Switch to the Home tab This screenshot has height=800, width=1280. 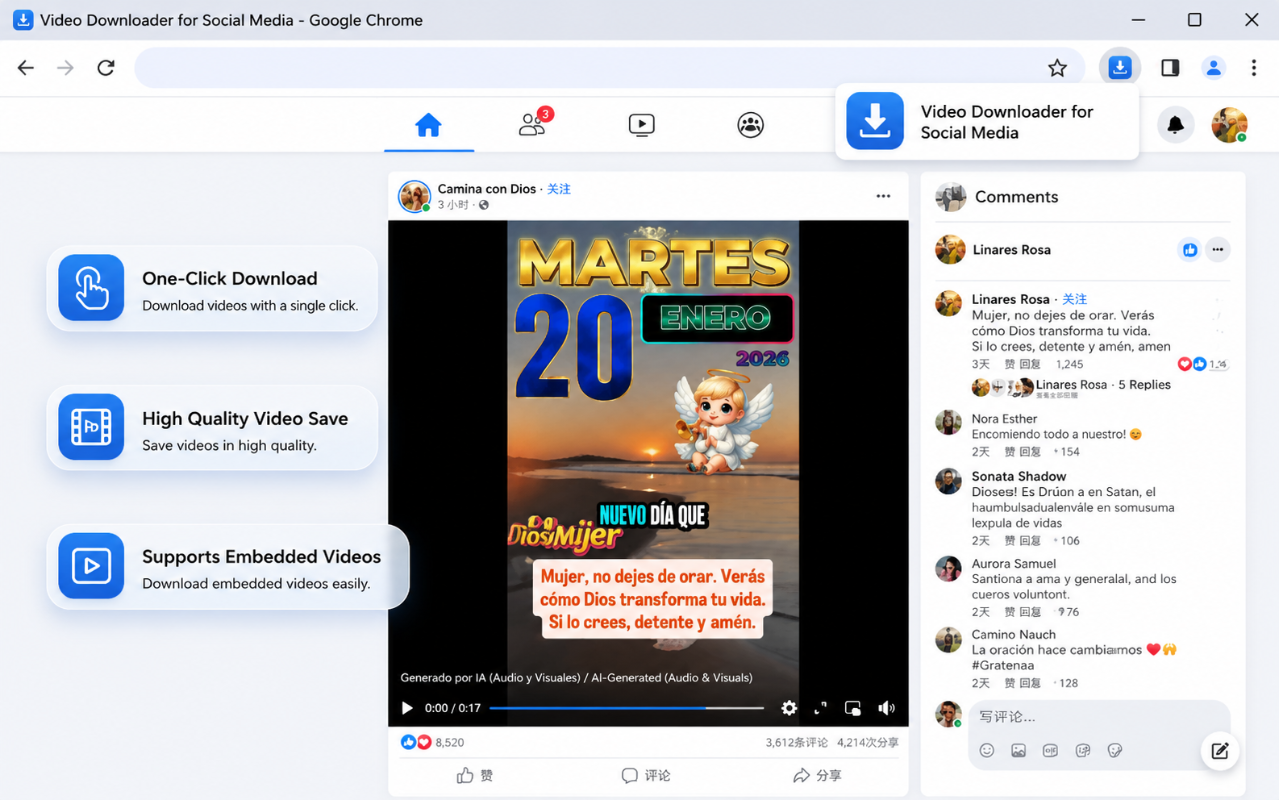(428, 125)
